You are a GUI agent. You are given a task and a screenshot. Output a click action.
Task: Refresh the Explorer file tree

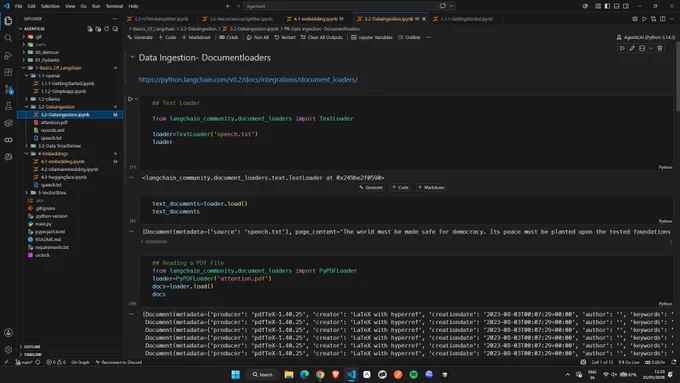click(x=107, y=29)
